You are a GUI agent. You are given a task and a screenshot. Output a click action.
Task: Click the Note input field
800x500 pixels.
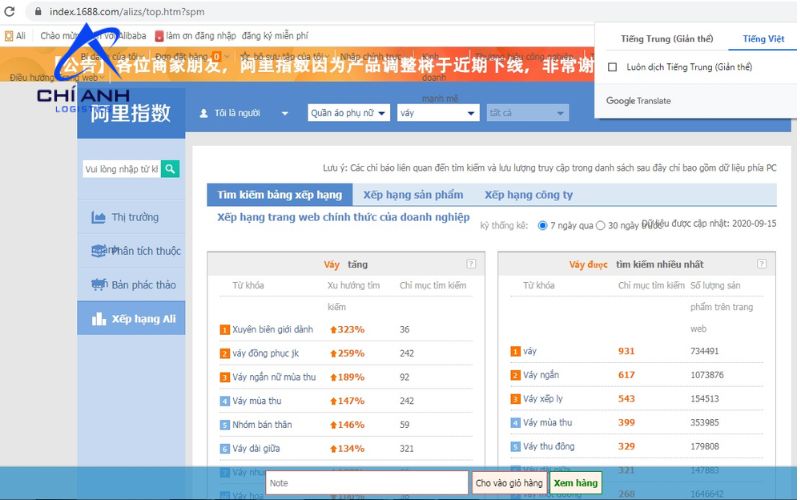click(x=367, y=483)
